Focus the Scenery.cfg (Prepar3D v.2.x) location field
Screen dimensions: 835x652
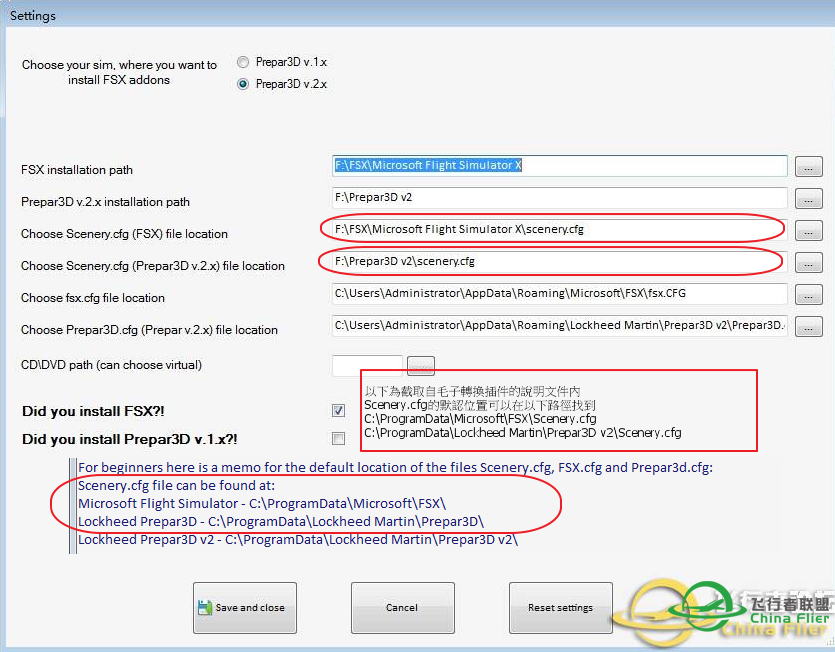click(x=560, y=262)
